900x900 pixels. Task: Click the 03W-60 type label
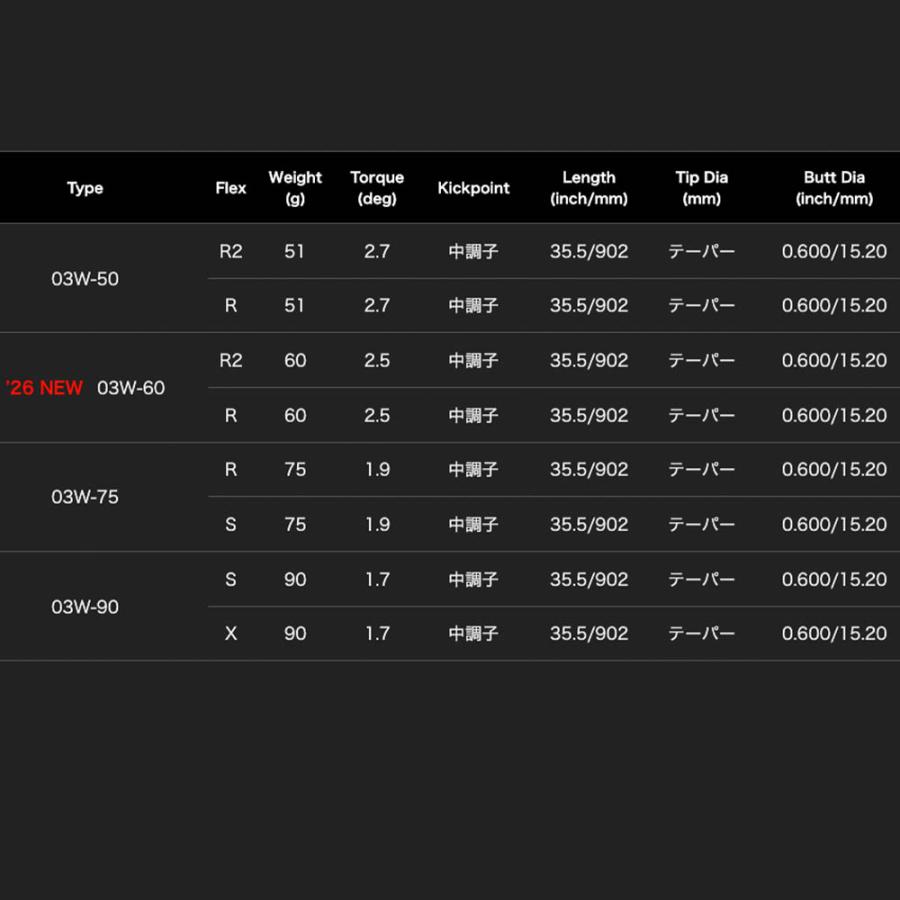point(131,388)
